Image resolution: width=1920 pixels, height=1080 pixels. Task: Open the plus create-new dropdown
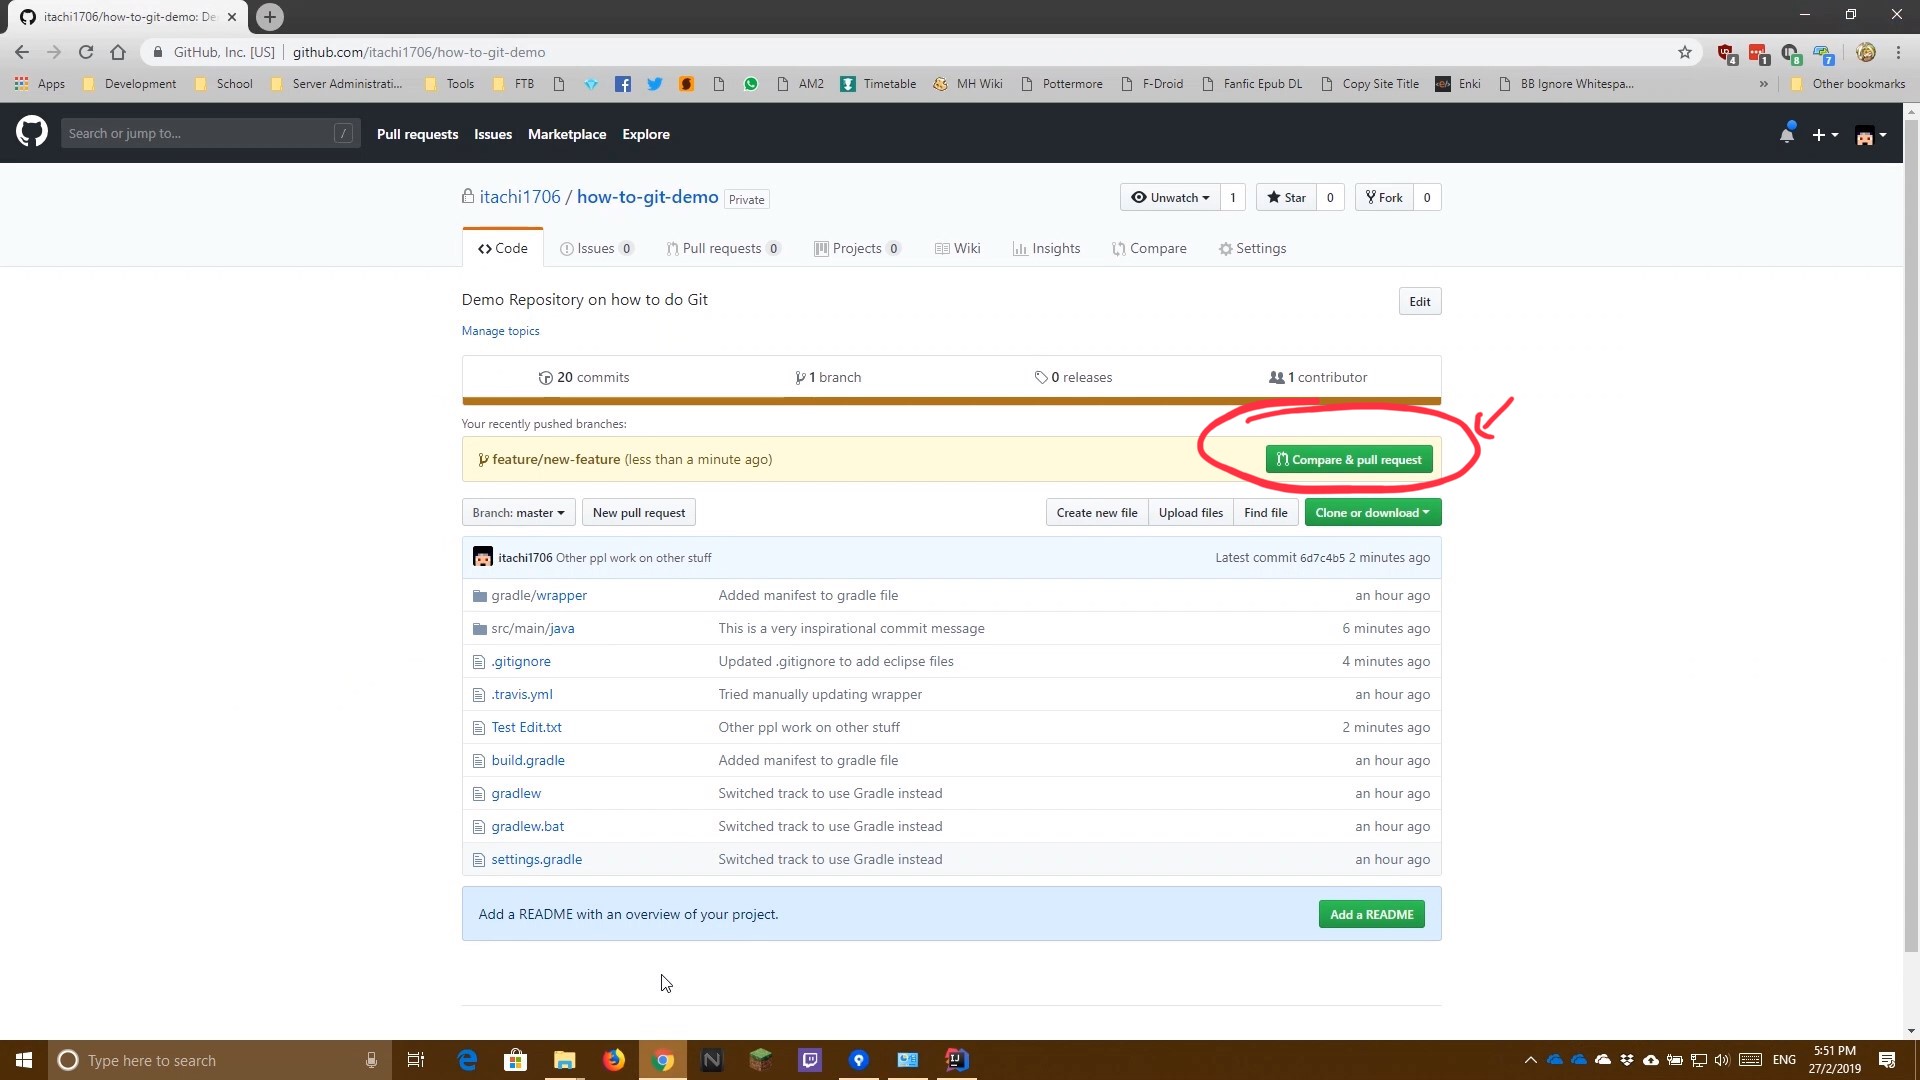click(x=1825, y=134)
